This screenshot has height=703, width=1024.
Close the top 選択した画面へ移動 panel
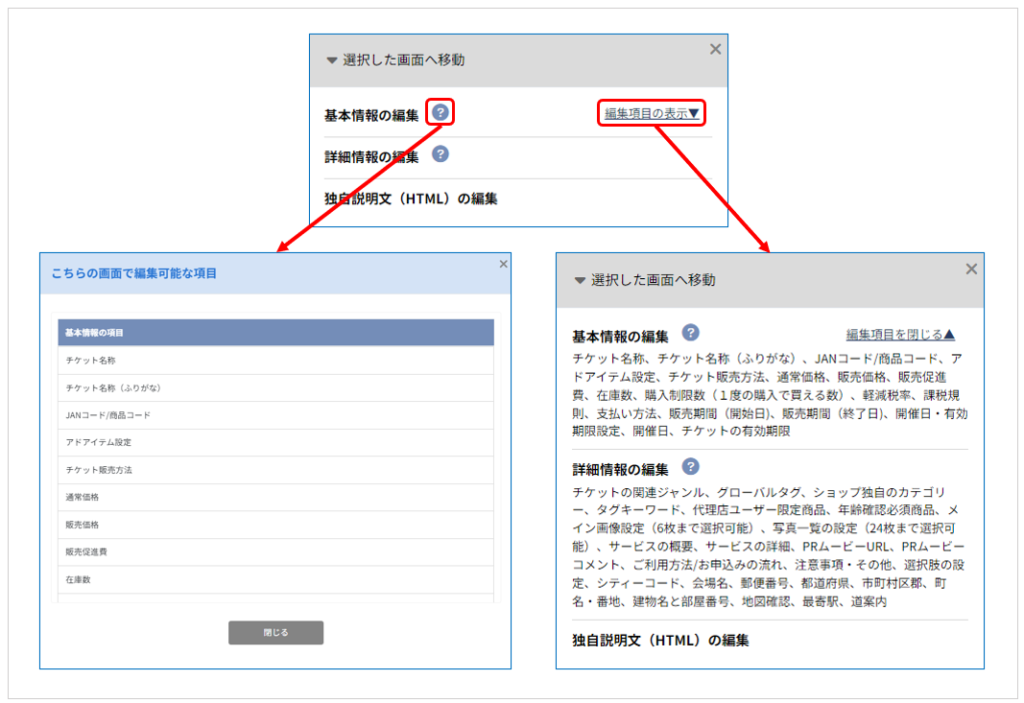(x=716, y=49)
